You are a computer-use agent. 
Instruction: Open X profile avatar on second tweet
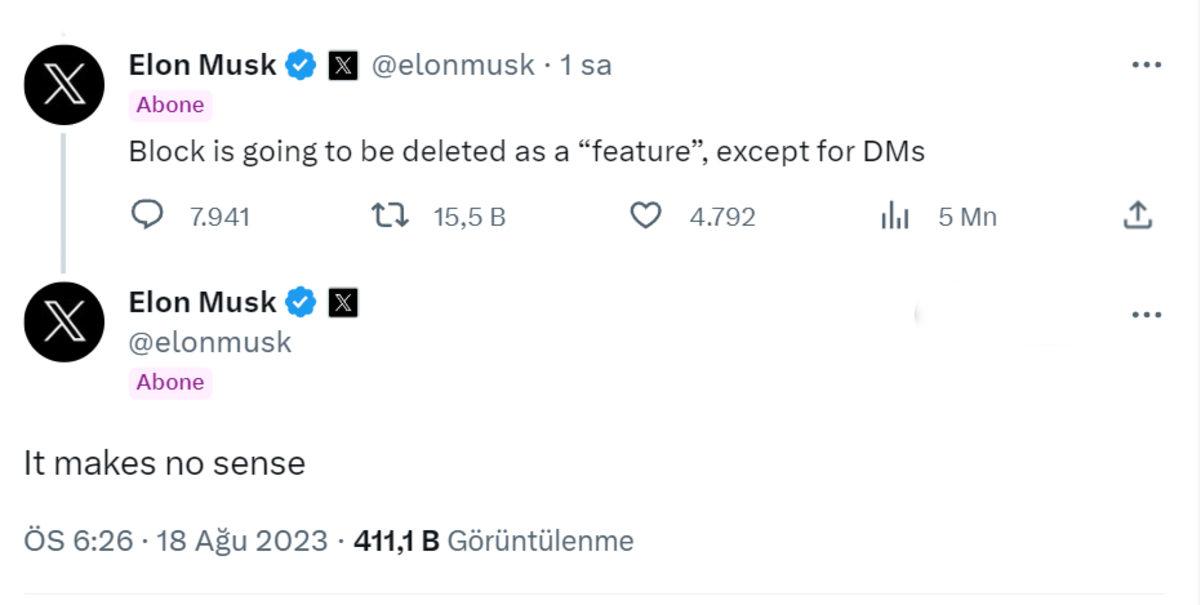pos(64,321)
